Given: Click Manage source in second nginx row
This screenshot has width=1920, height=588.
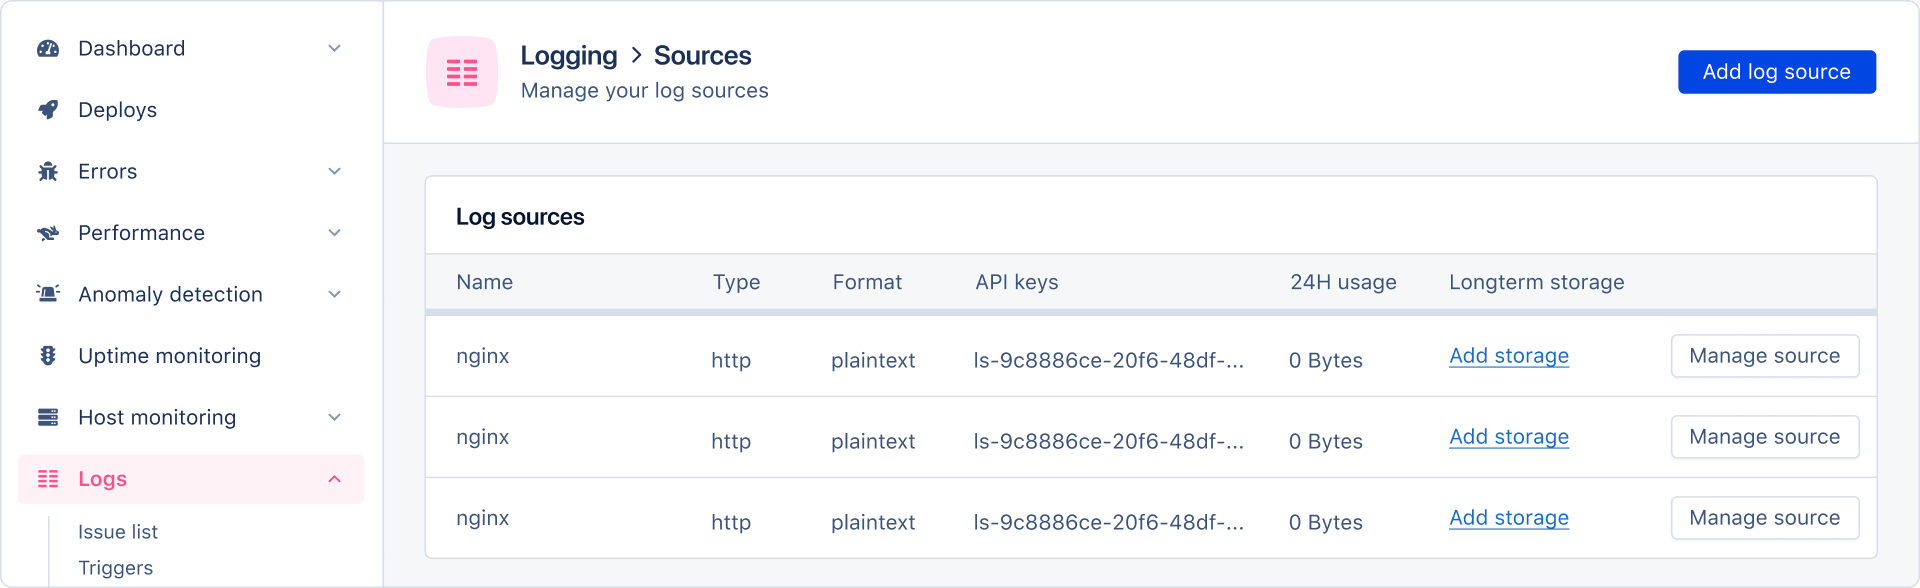Looking at the screenshot, I should [x=1765, y=437].
